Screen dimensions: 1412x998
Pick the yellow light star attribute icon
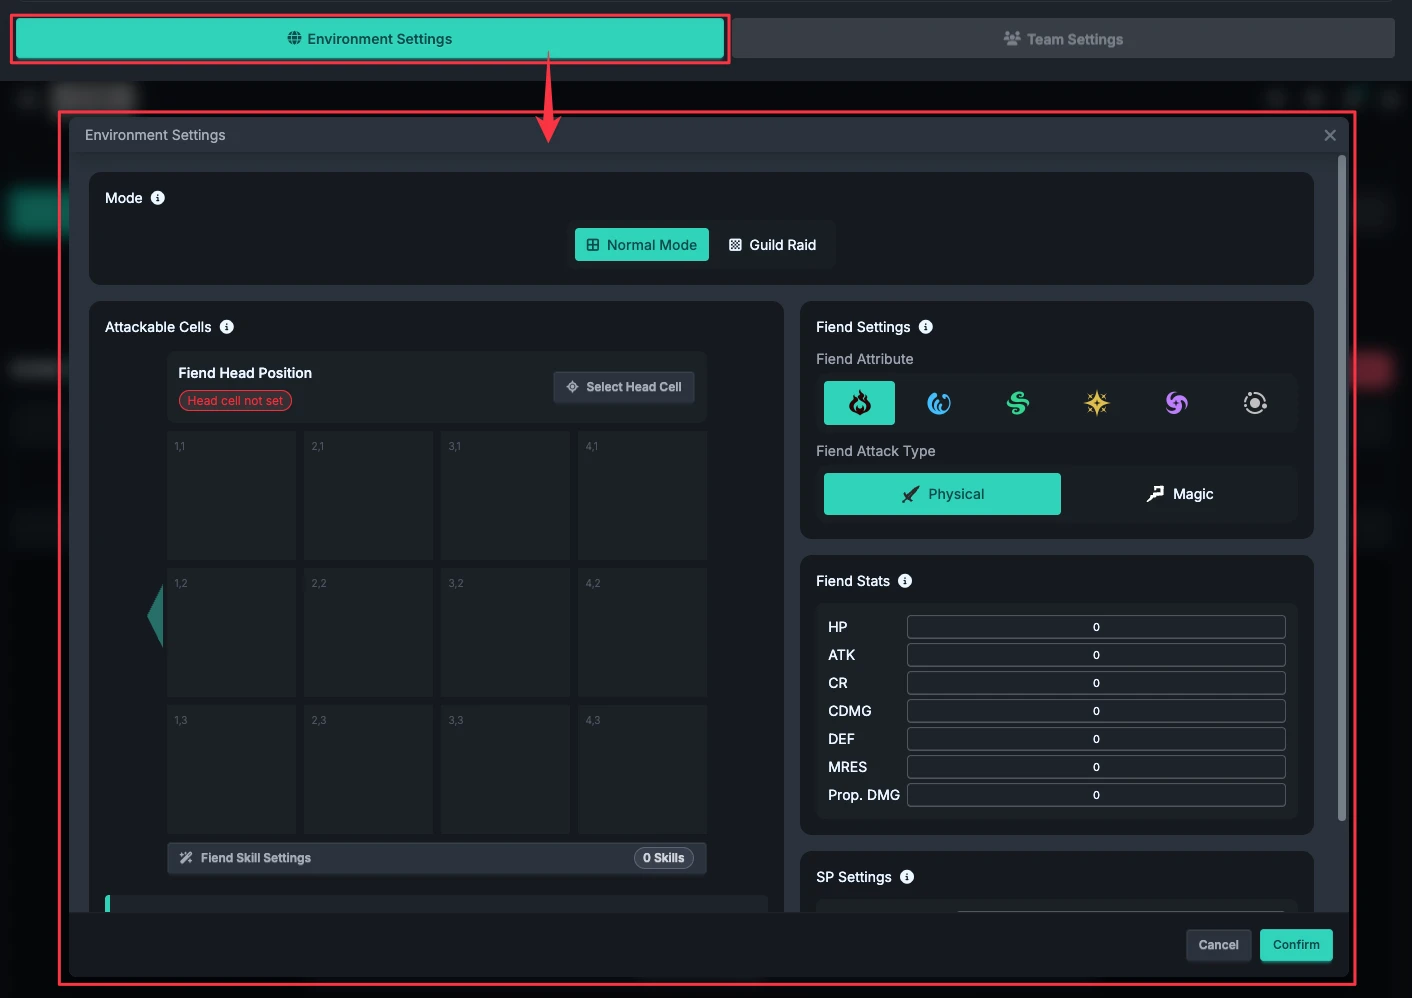click(x=1097, y=403)
